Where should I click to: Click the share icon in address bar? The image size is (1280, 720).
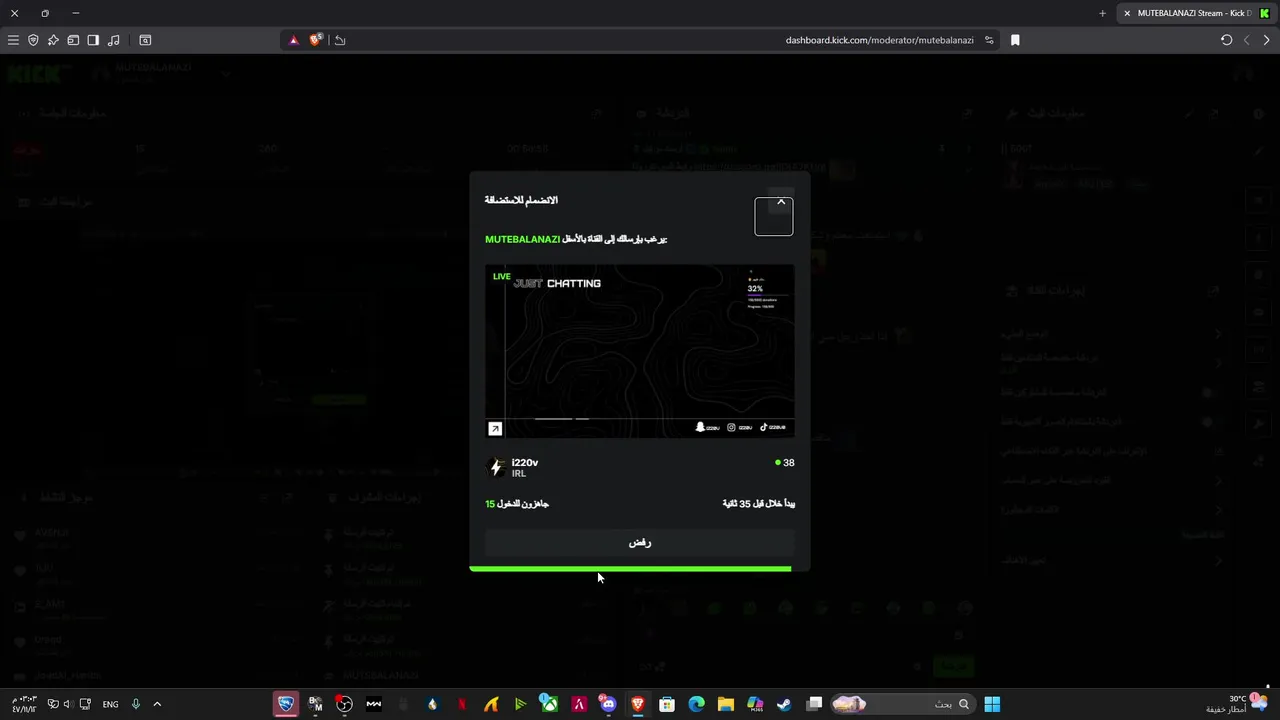point(340,40)
